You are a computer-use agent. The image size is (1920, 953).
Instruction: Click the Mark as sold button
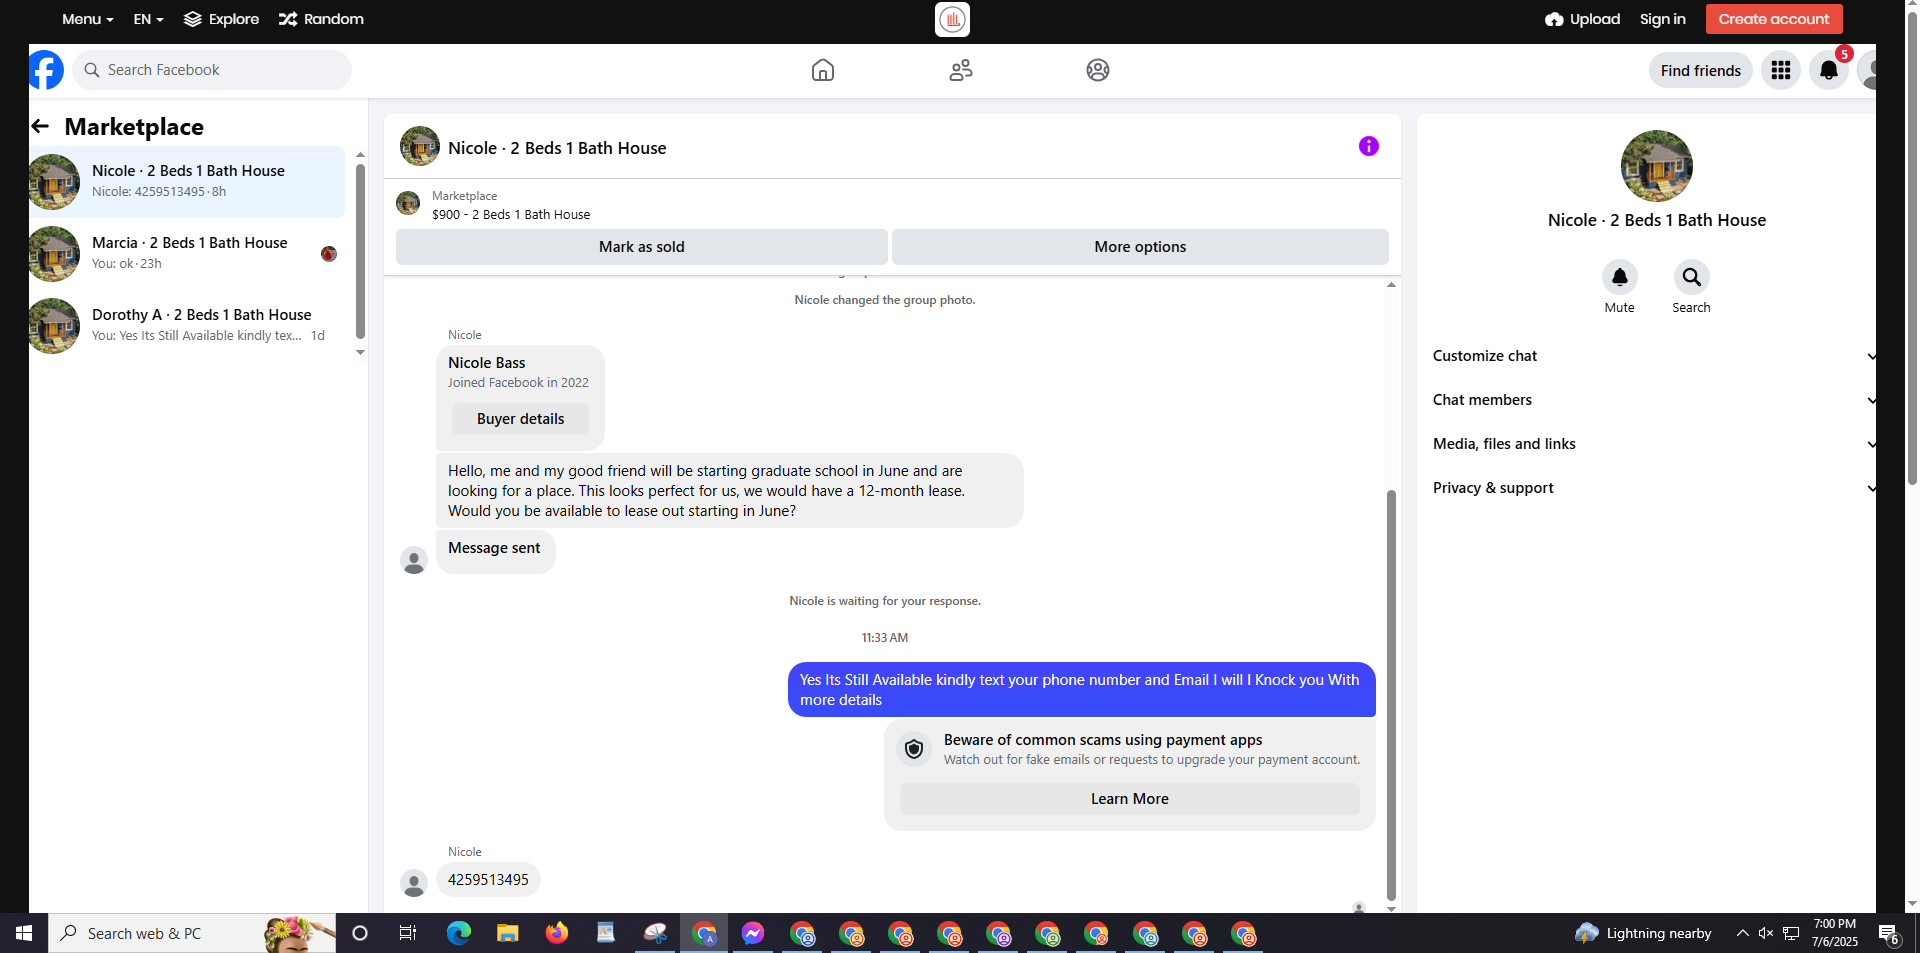tap(642, 247)
